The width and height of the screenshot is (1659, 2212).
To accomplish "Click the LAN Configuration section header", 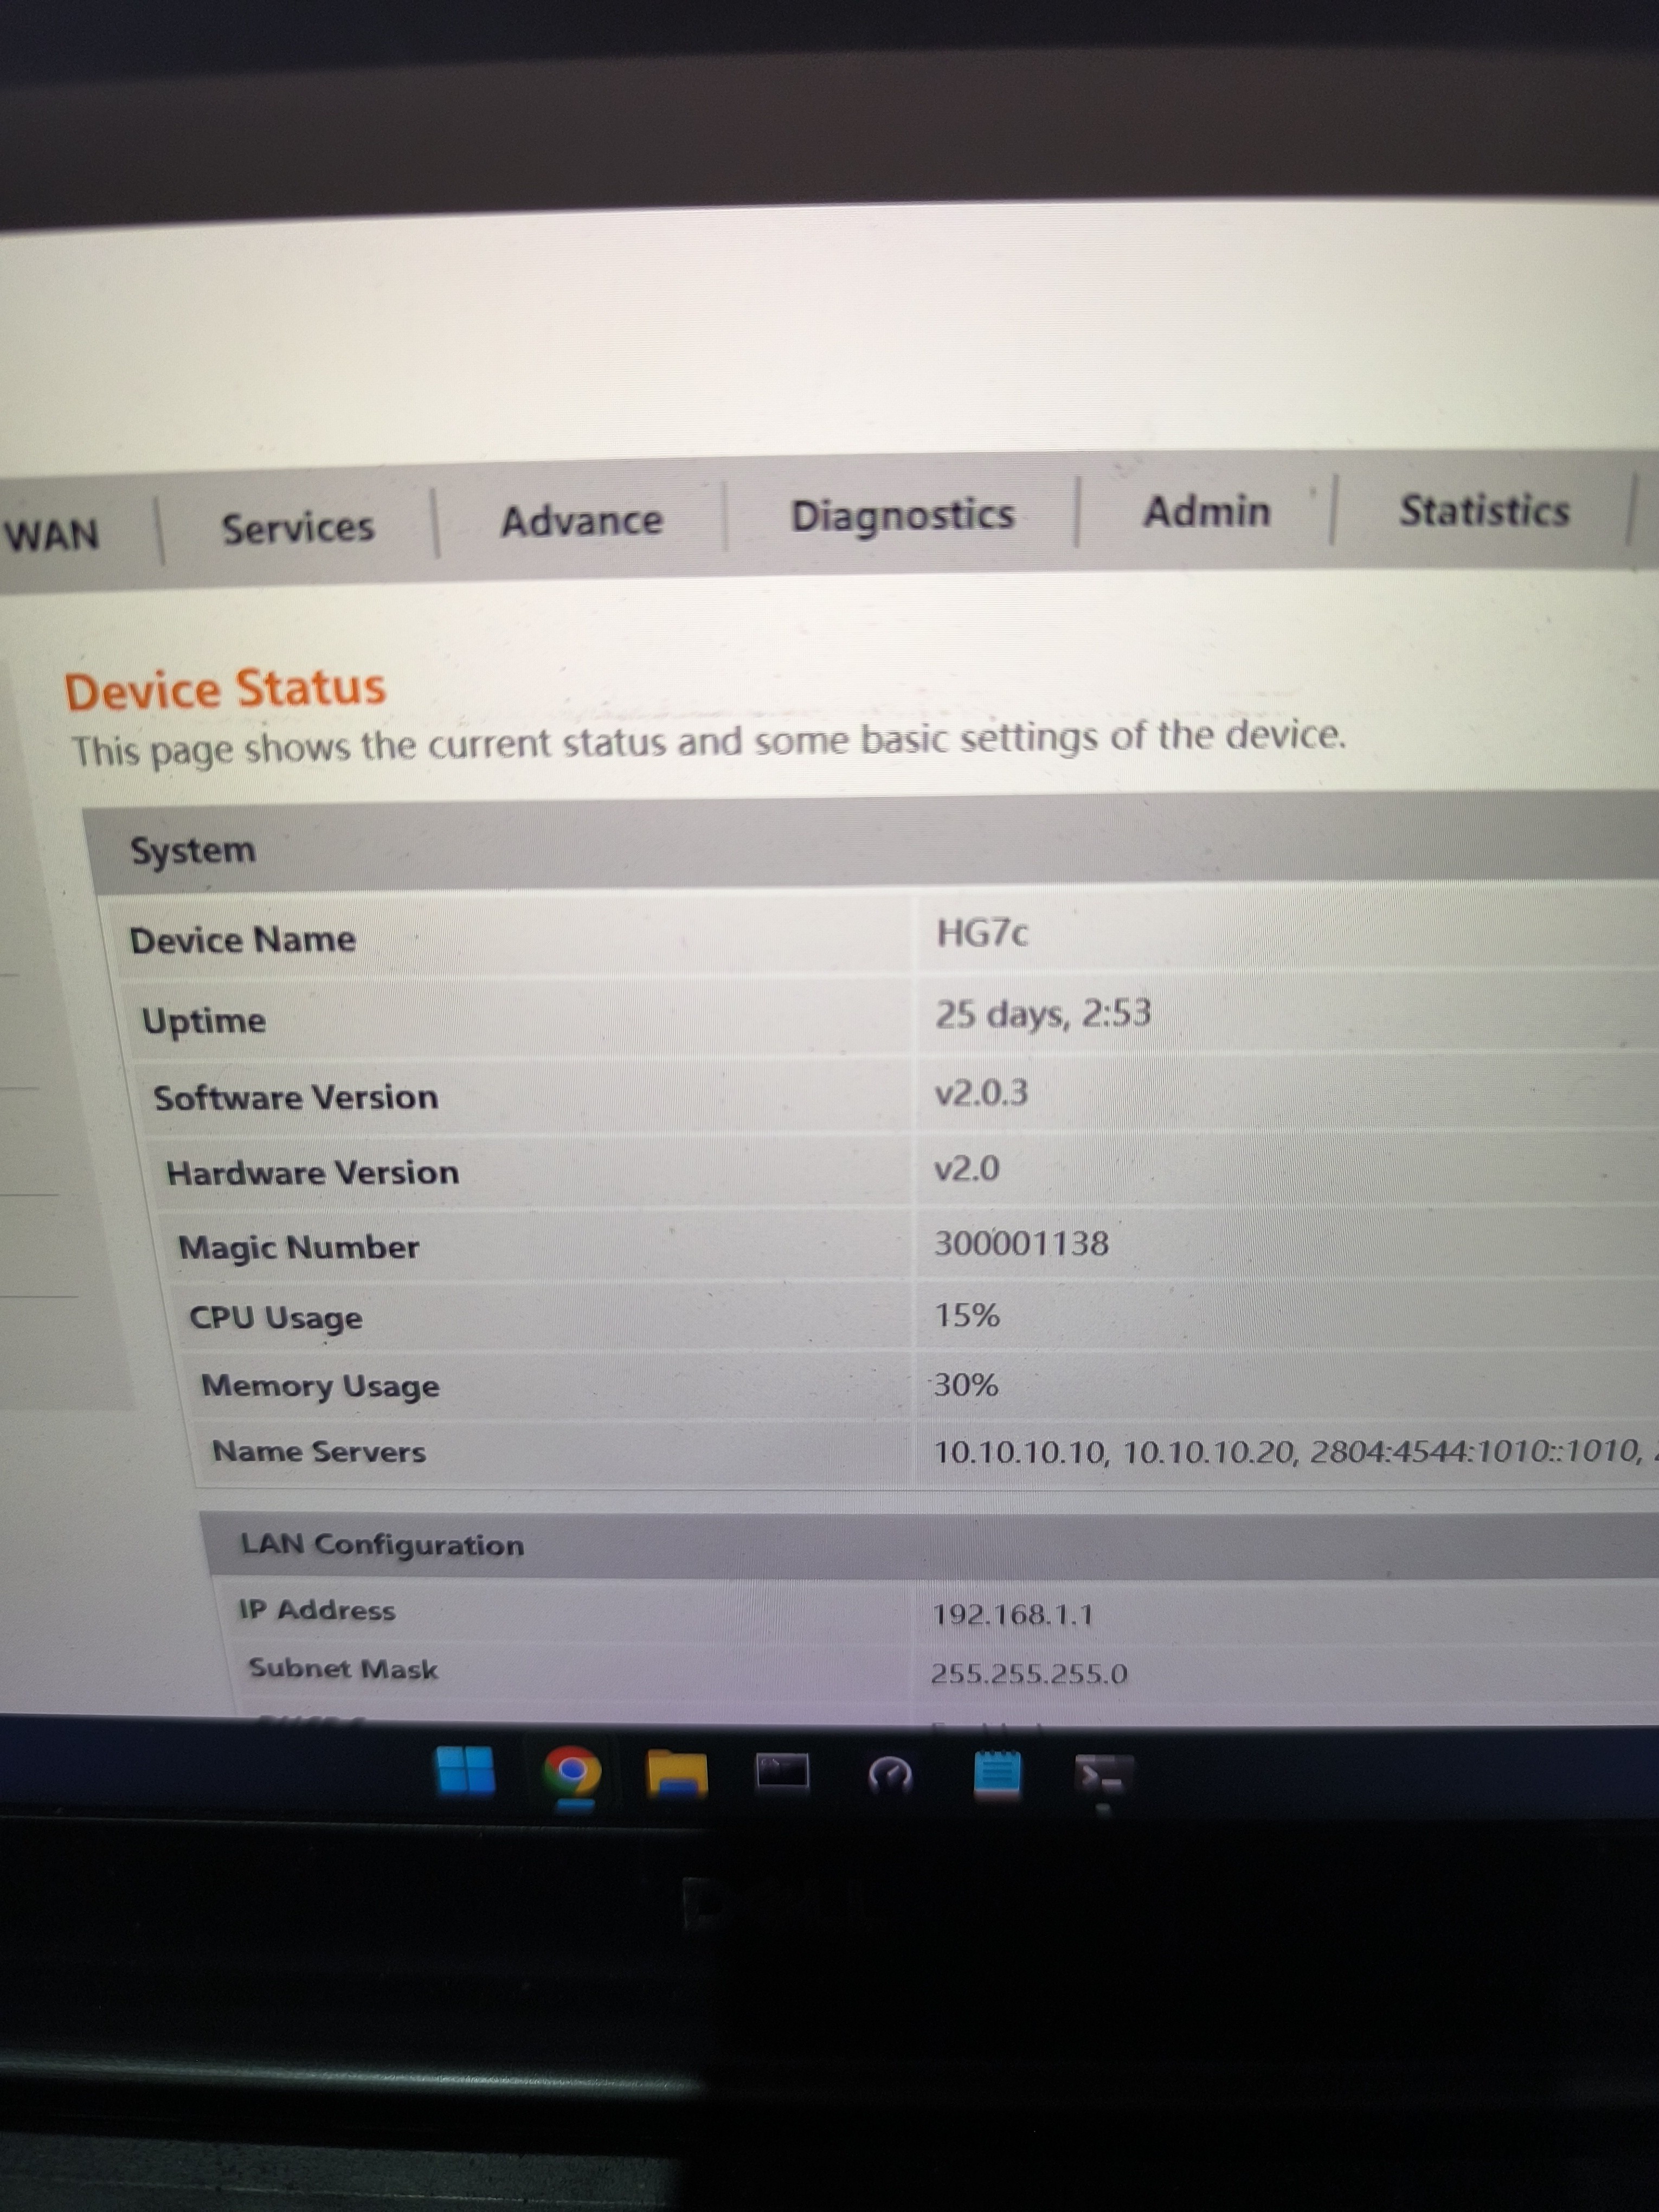I will (382, 1545).
